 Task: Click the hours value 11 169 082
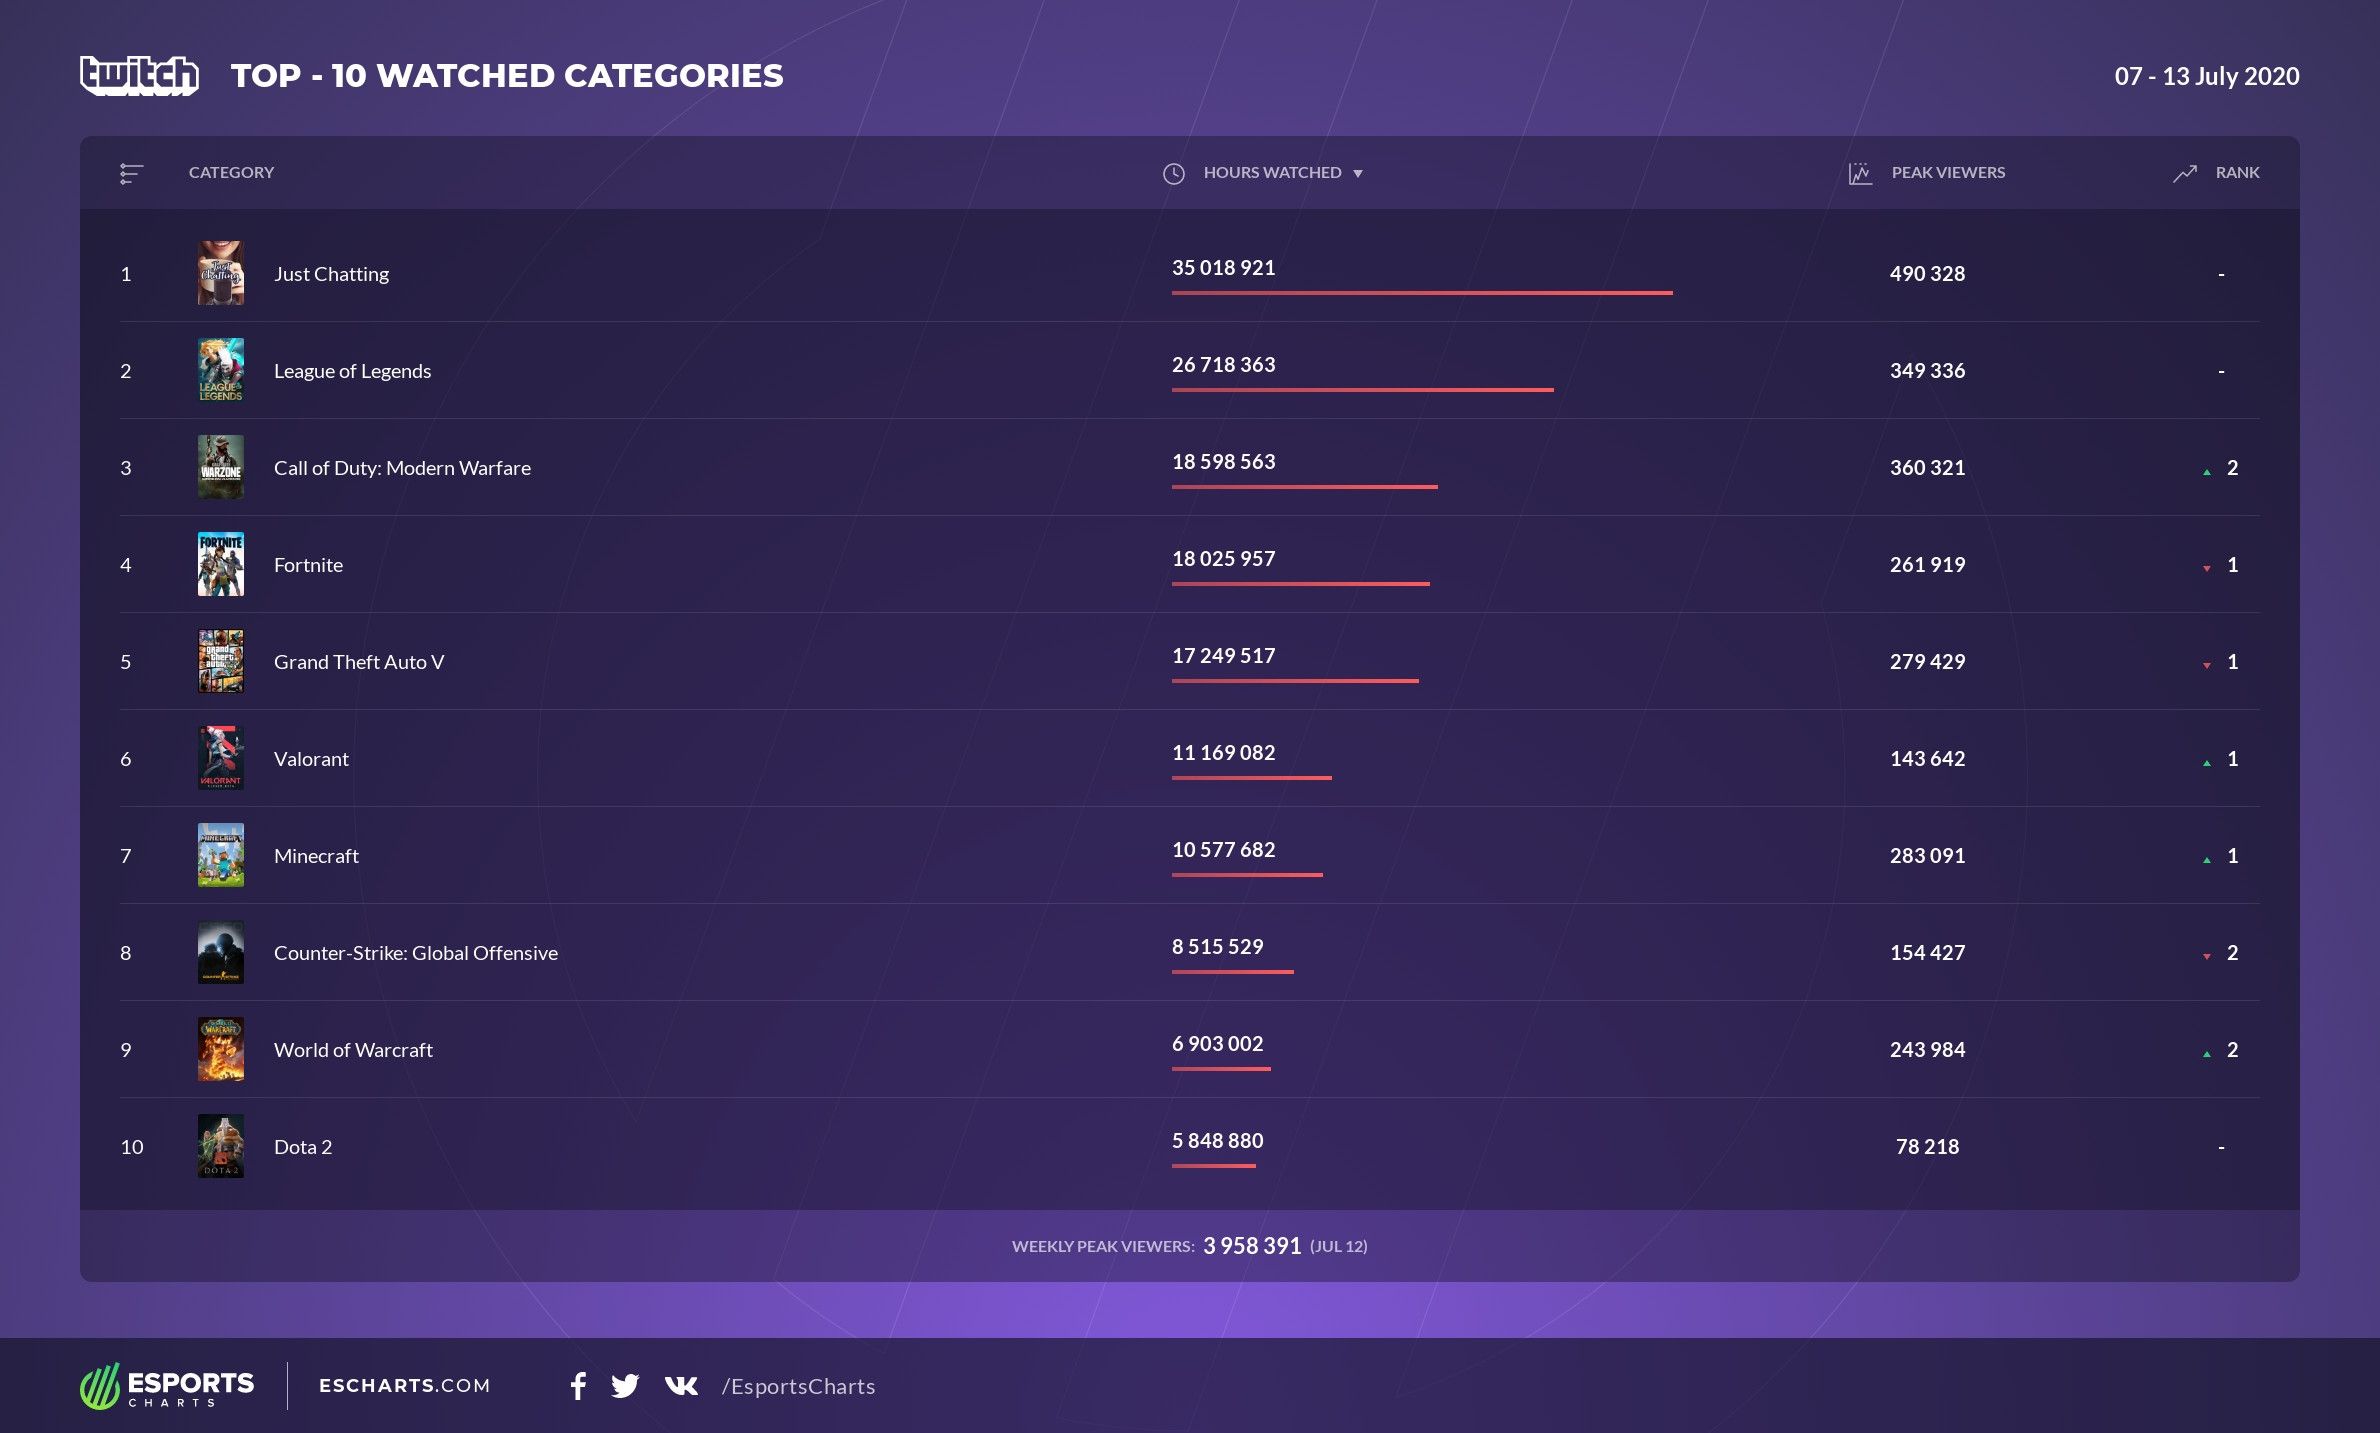pos(1223,753)
